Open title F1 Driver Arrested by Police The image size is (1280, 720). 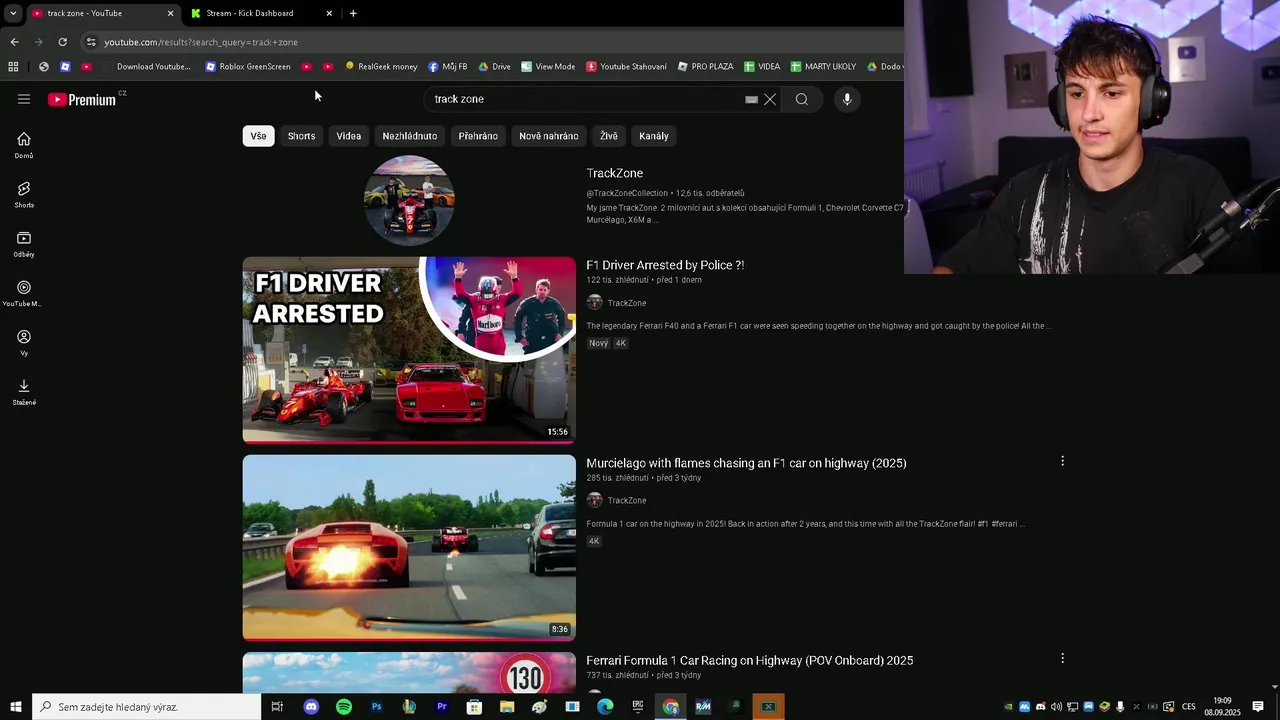[665, 265]
